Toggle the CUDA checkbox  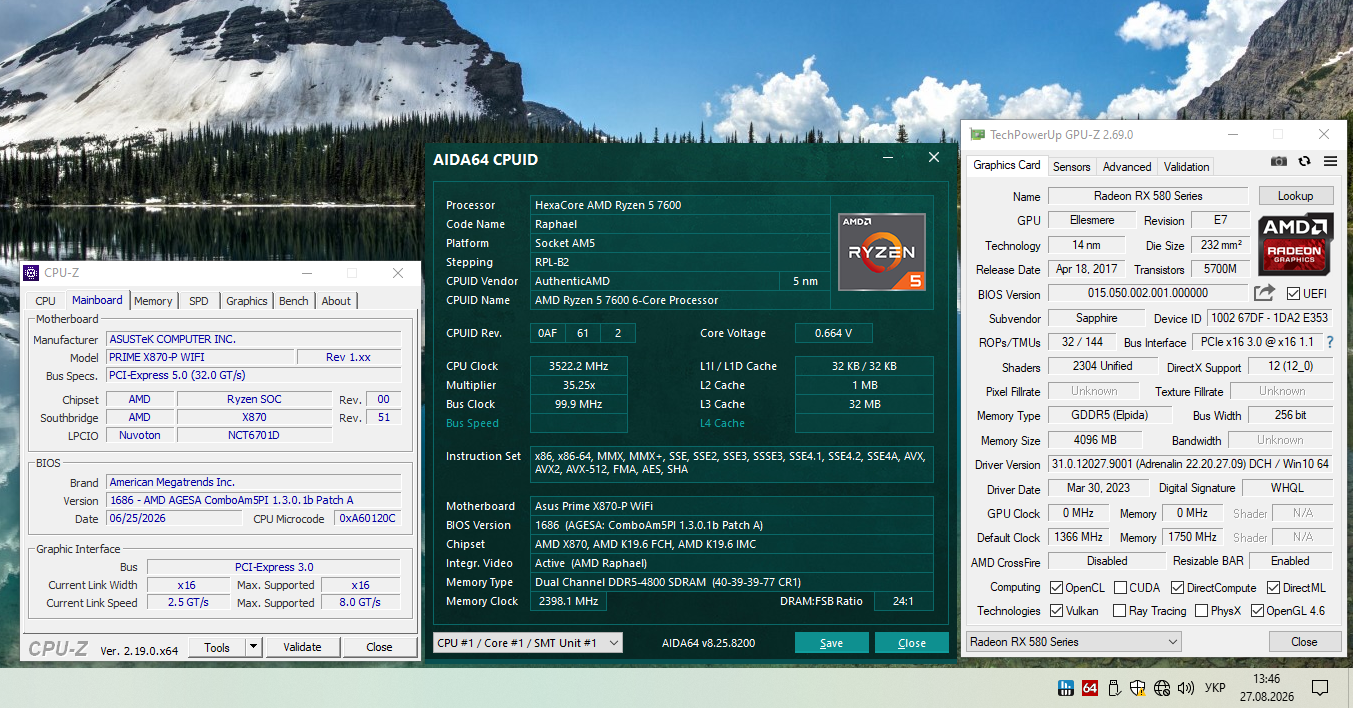point(1120,588)
